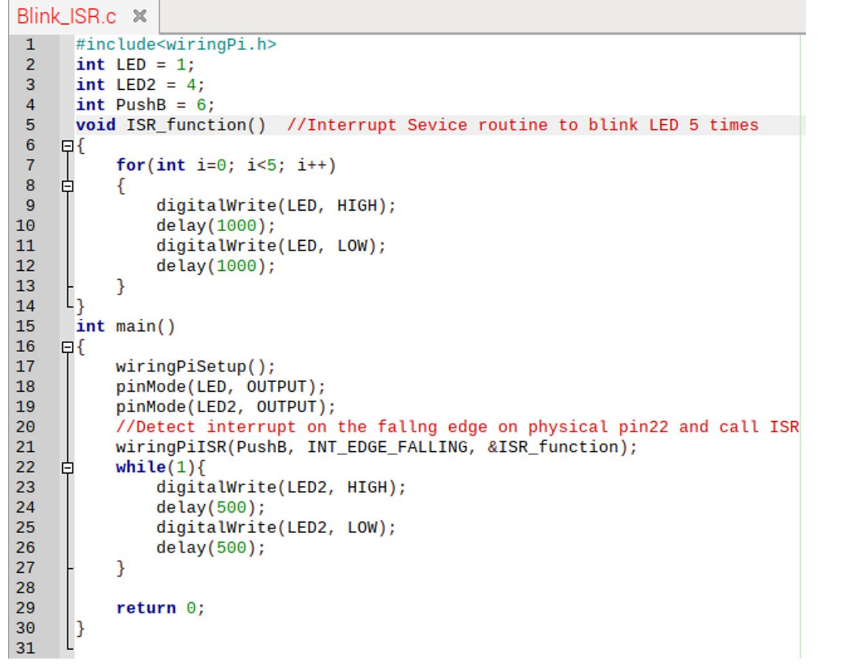
Task: Click line number 31 in the margin
Action: coord(26,648)
